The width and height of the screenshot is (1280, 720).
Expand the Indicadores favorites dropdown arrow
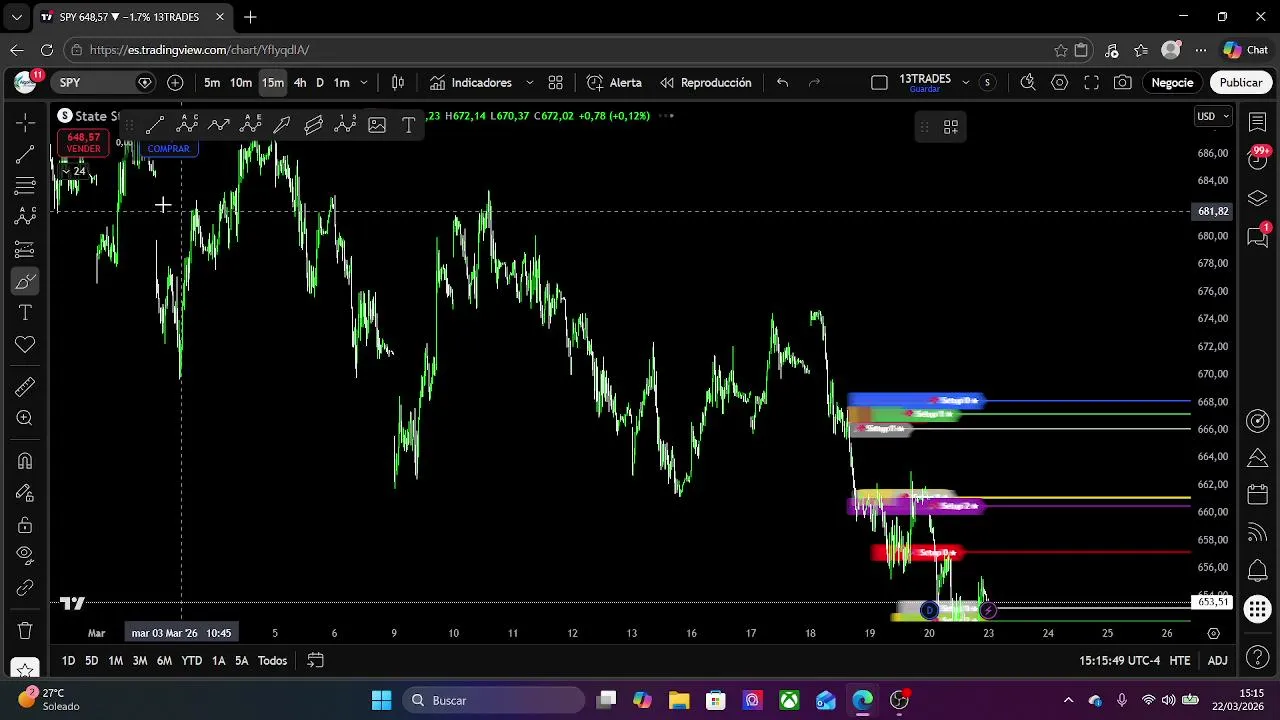[530, 83]
